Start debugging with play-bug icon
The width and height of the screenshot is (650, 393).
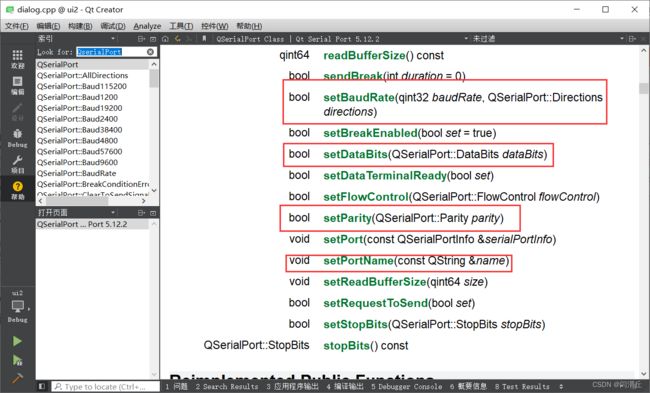(17, 360)
